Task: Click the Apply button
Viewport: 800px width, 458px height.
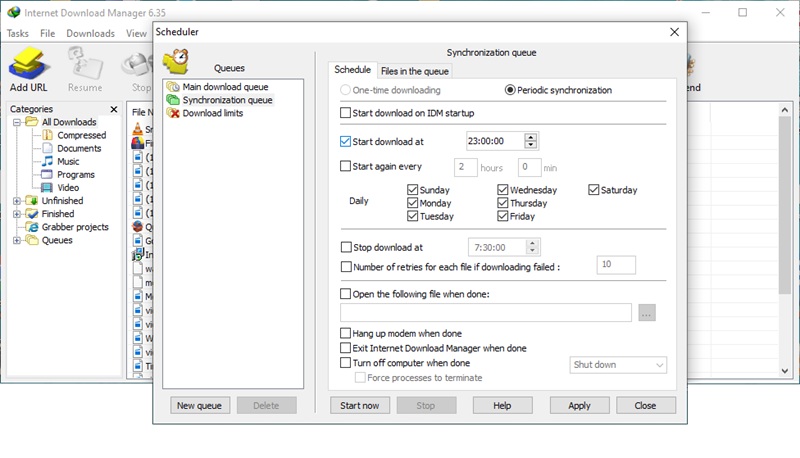Action: (x=579, y=405)
